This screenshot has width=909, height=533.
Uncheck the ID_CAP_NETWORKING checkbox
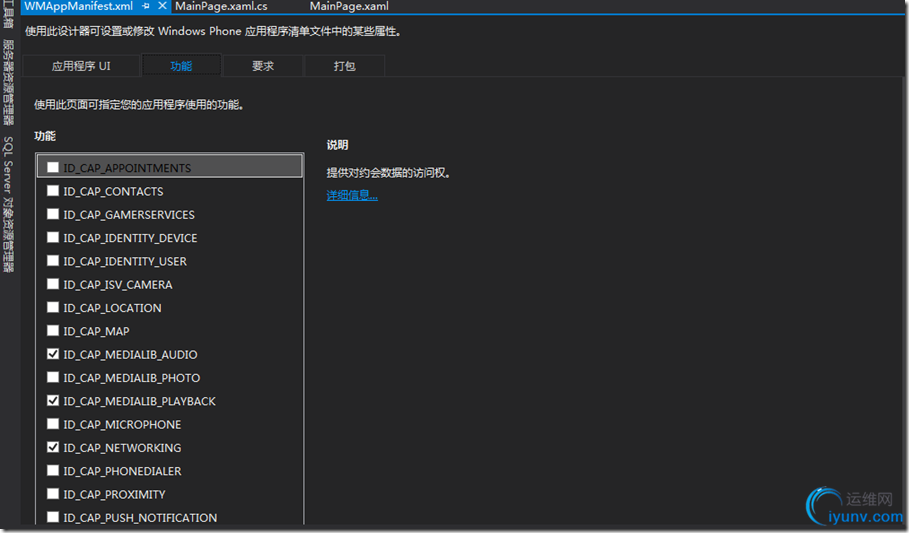point(53,447)
